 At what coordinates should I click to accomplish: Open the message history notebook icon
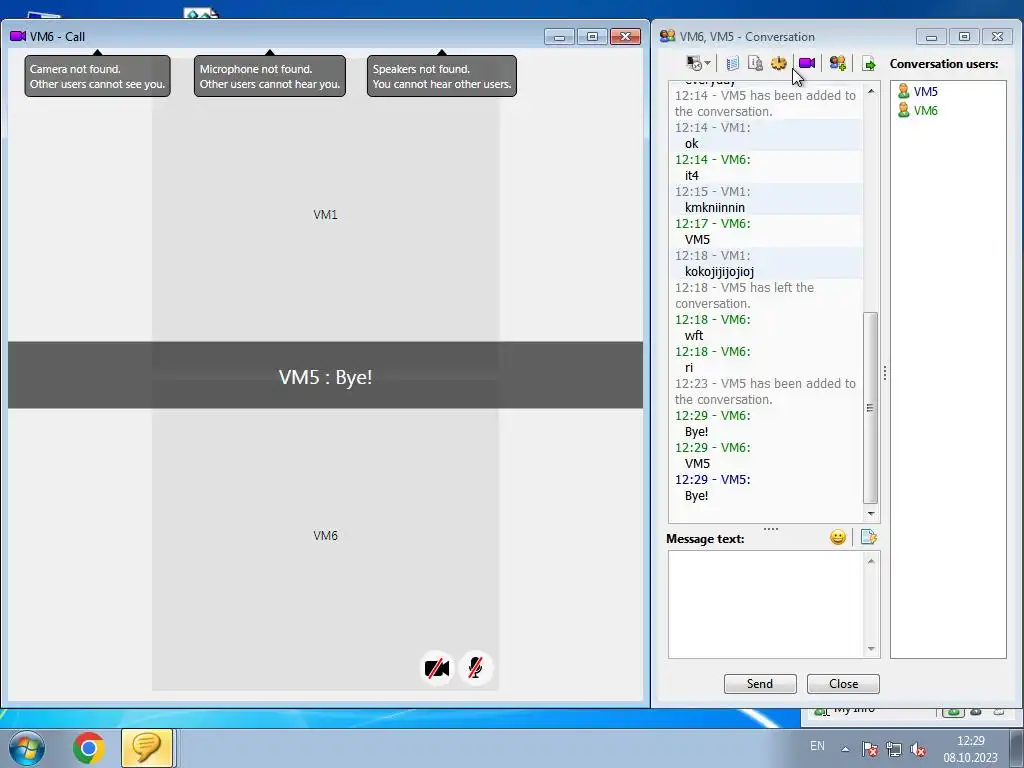click(733, 63)
